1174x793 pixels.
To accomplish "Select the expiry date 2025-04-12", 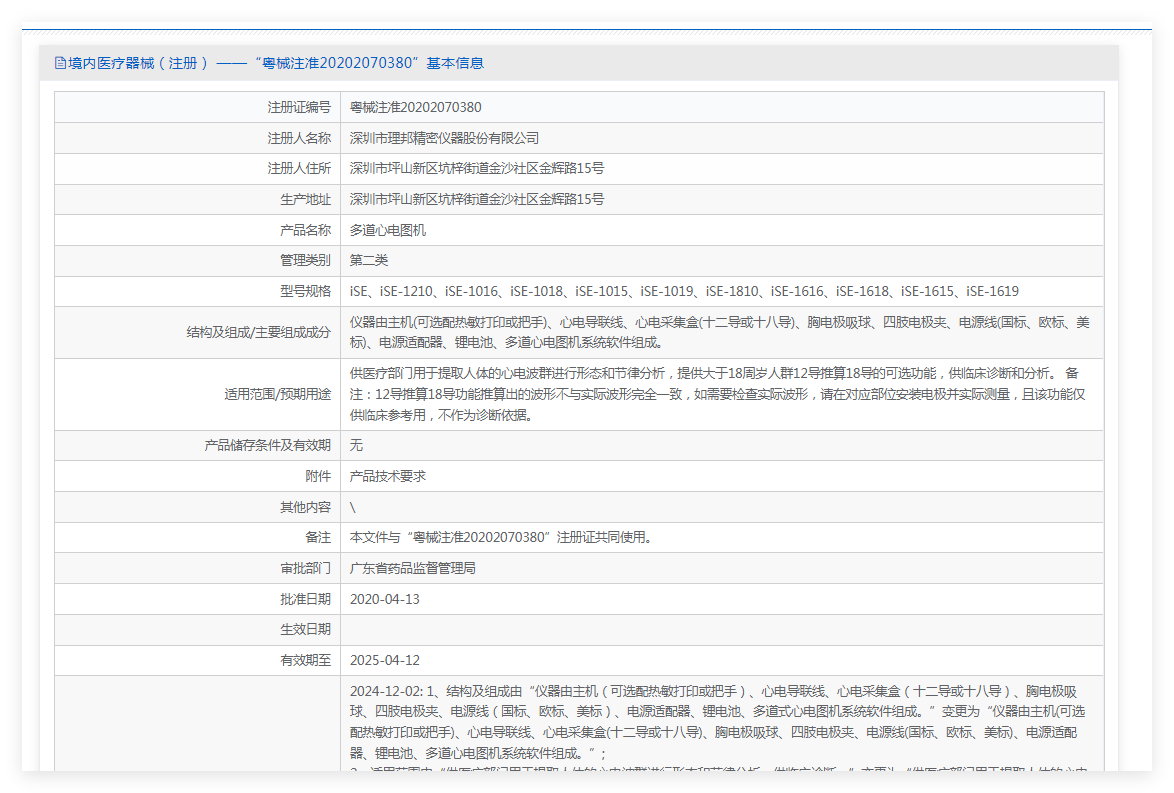I will pyautogui.click(x=385, y=660).
